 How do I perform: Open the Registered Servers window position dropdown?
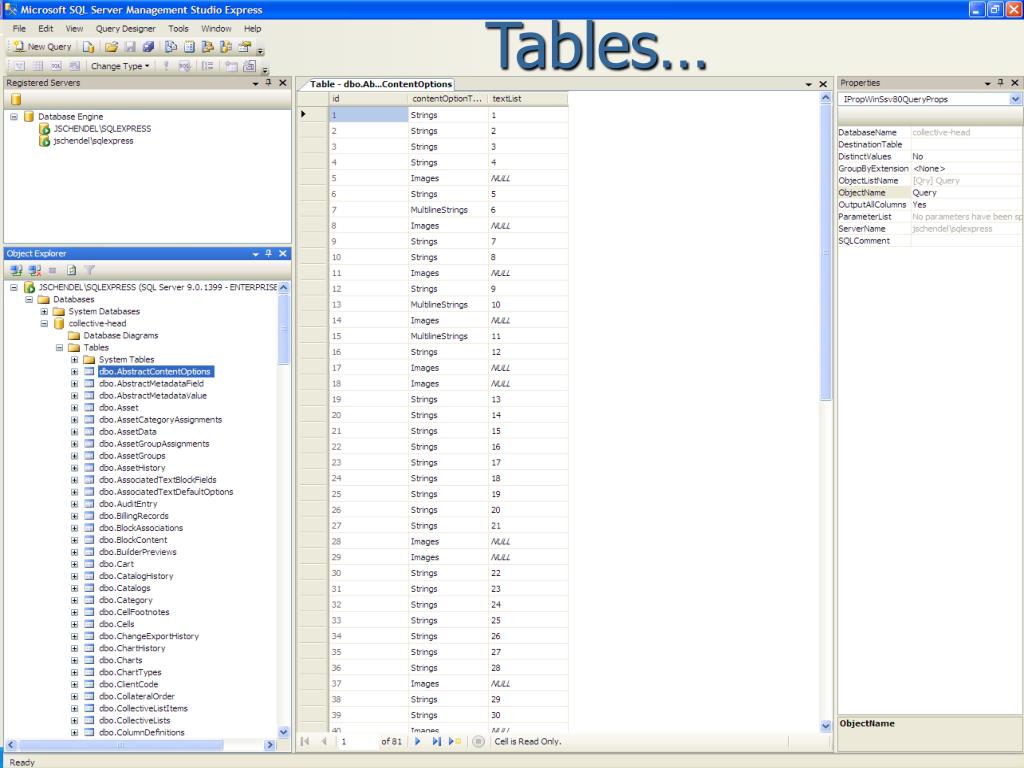tap(255, 84)
